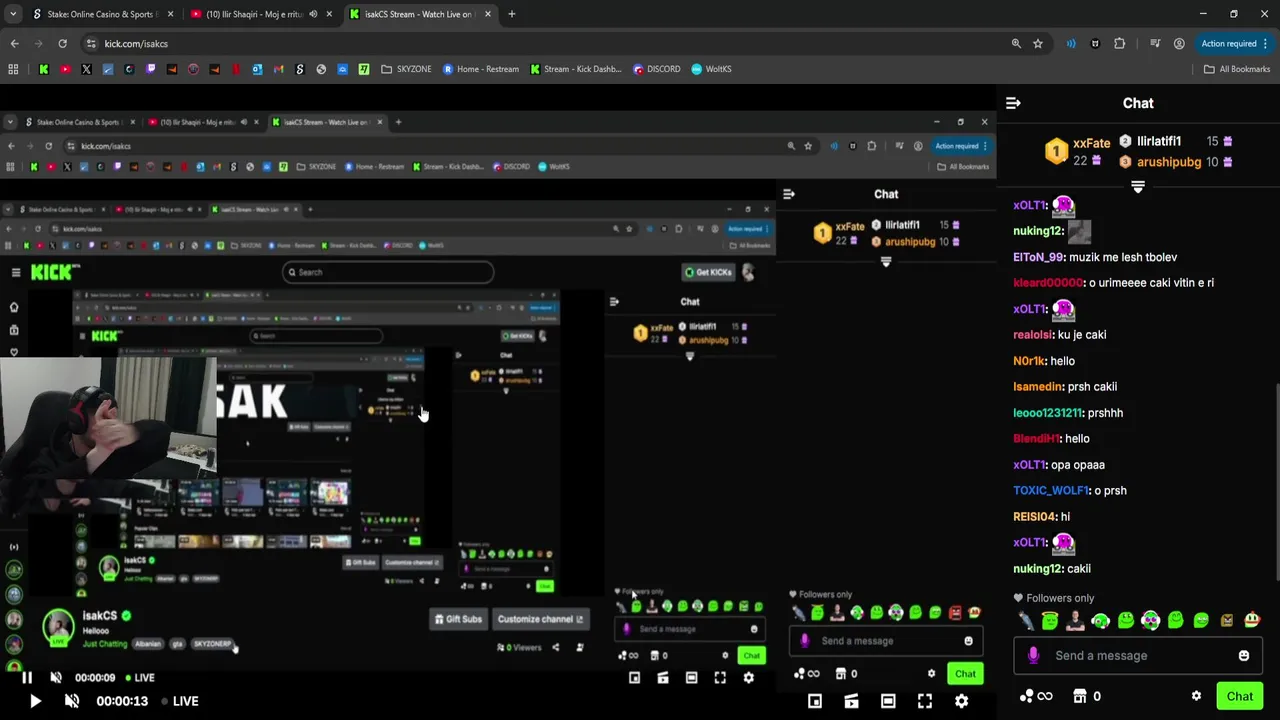The height and width of the screenshot is (720, 1280).
Task: Focus the main Send a message field
Action: coord(1138,656)
